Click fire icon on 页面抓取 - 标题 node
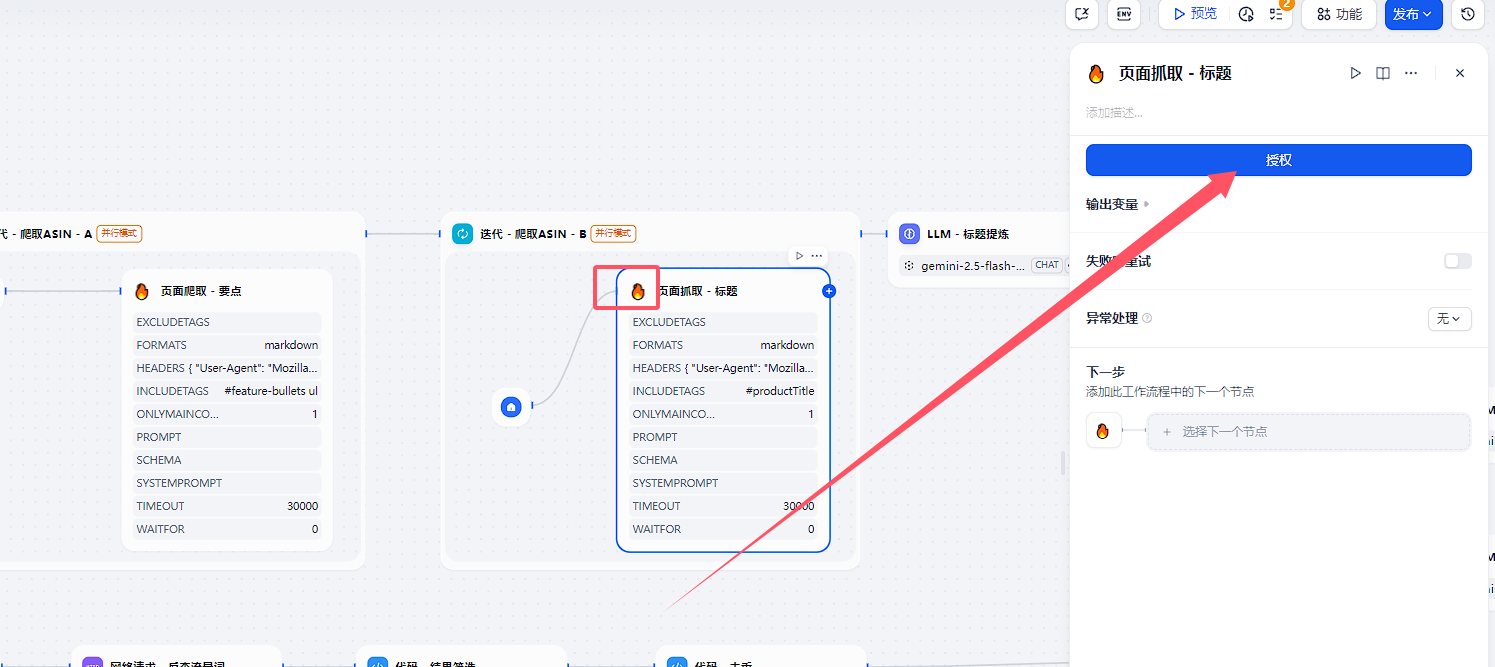Viewport: 1495px width, 667px height. coord(638,291)
